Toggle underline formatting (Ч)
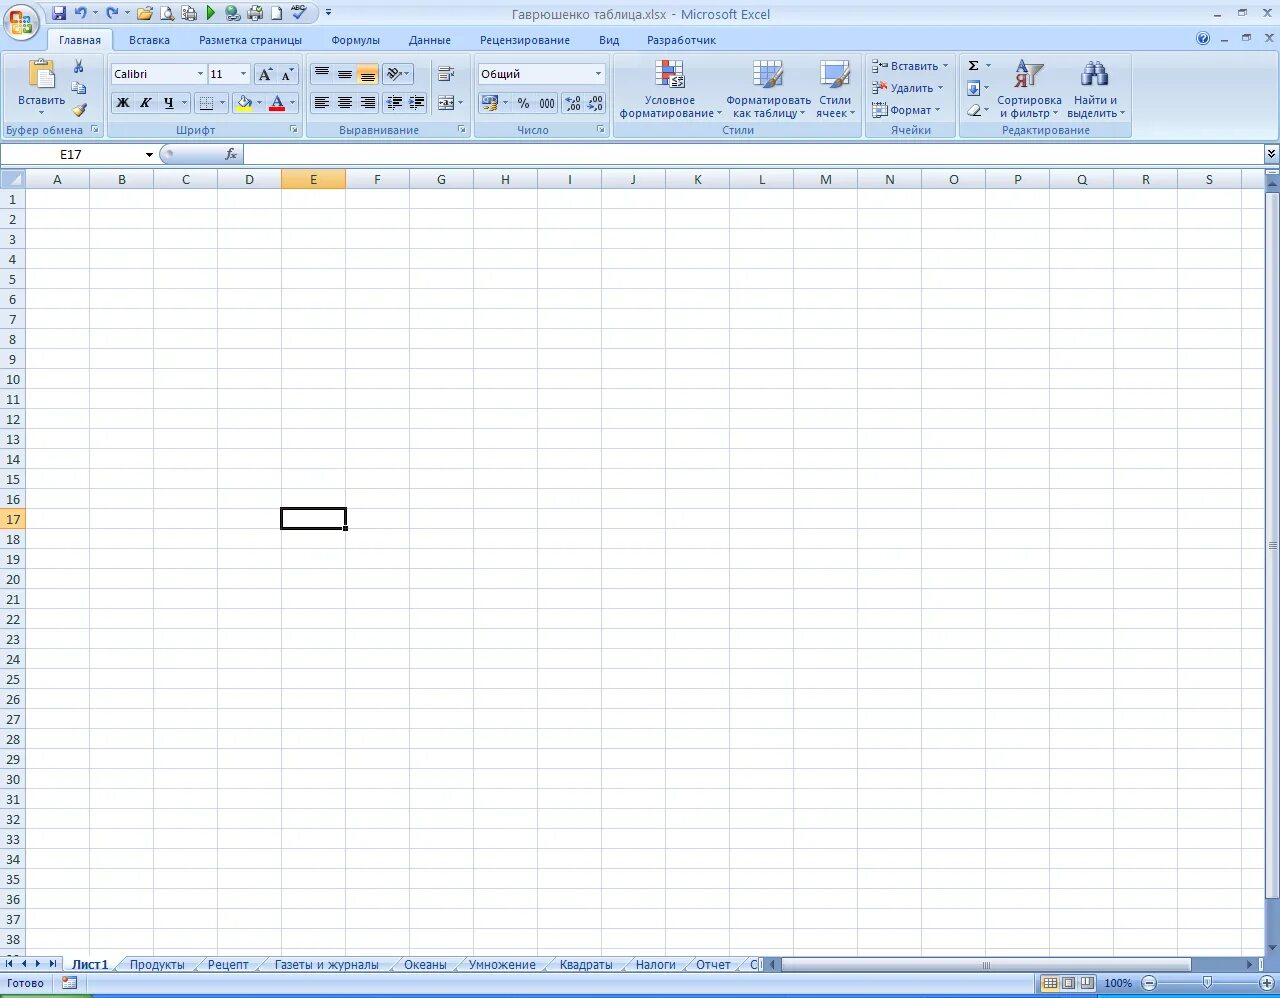The width and height of the screenshot is (1280, 998). (169, 102)
